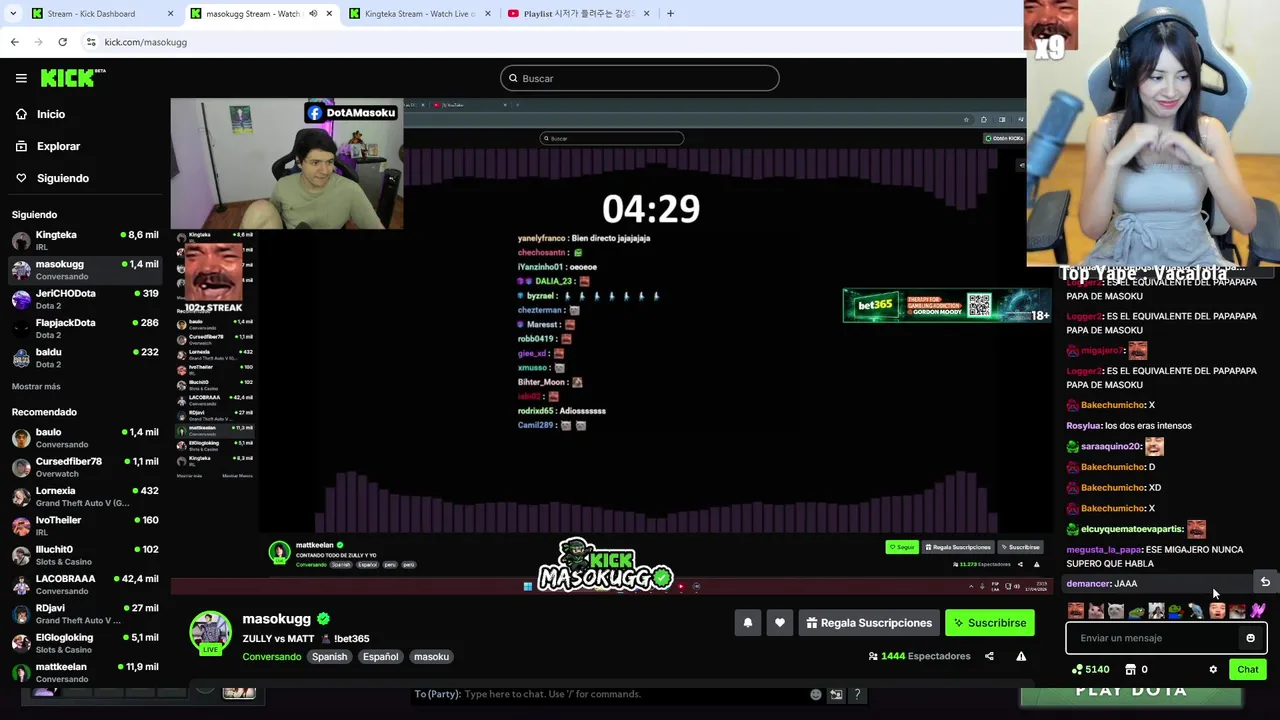Click the bet365 banner in the stream
This screenshot has width=1280, height=720.
946,305
